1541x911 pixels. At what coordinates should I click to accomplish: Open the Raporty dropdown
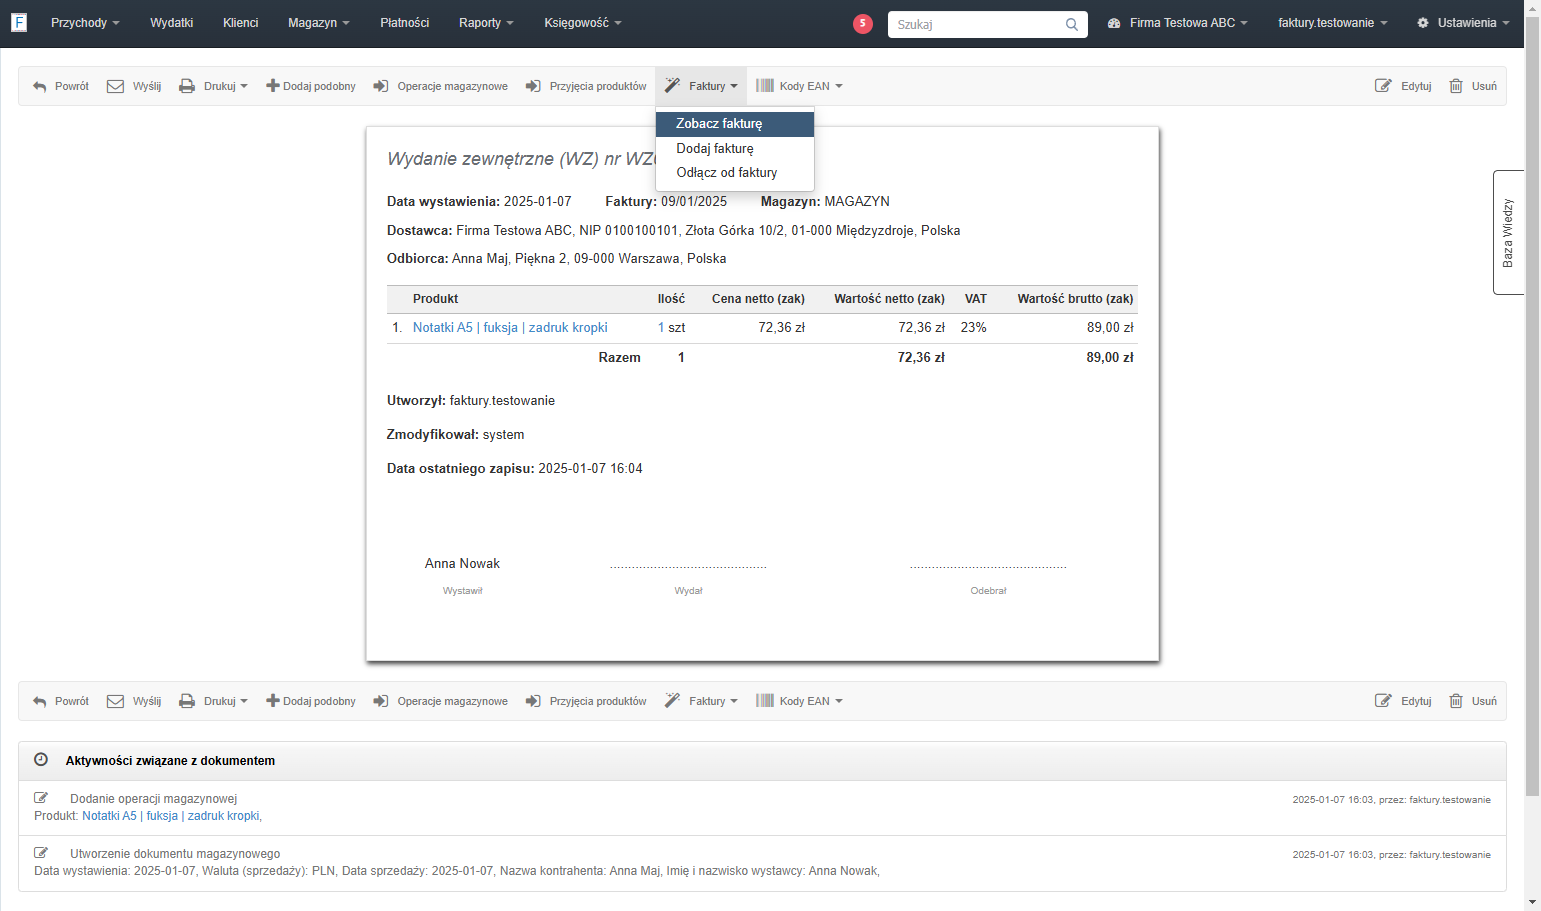pos(486,23)
